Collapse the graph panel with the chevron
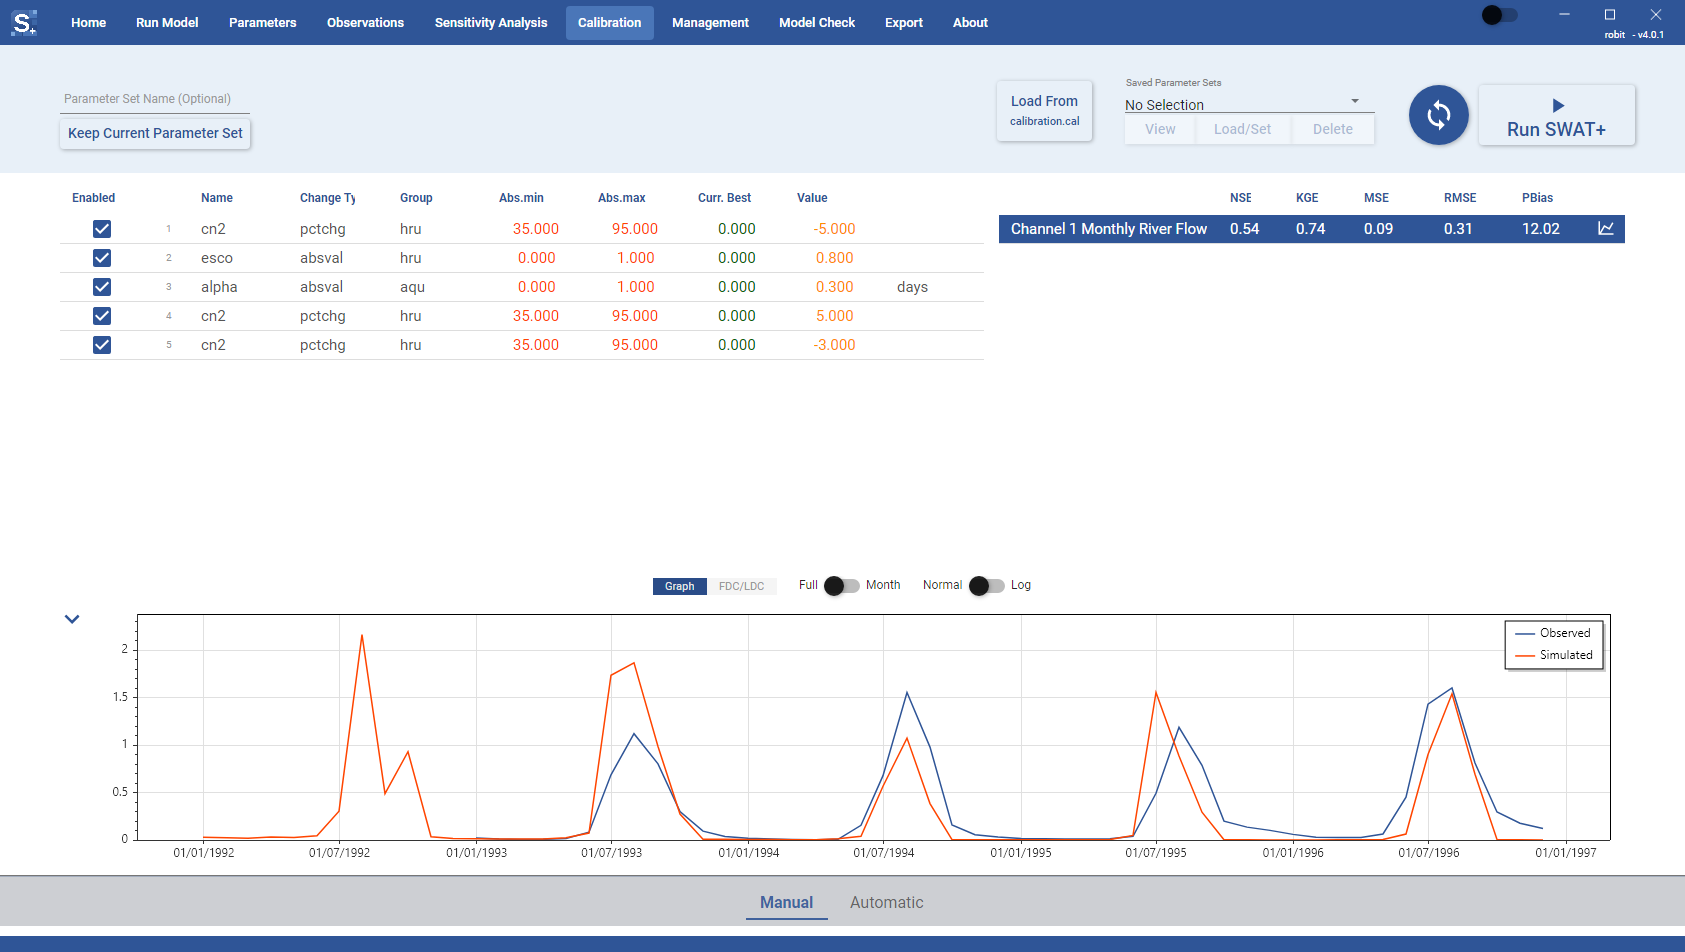This screenshot has height=952, width=1685. point(72,619)
